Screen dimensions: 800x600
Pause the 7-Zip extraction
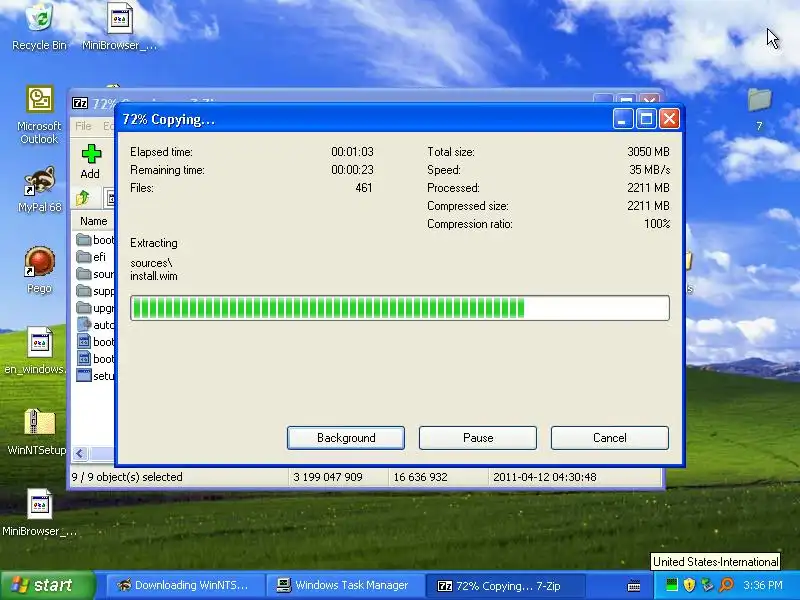point(478,438)
